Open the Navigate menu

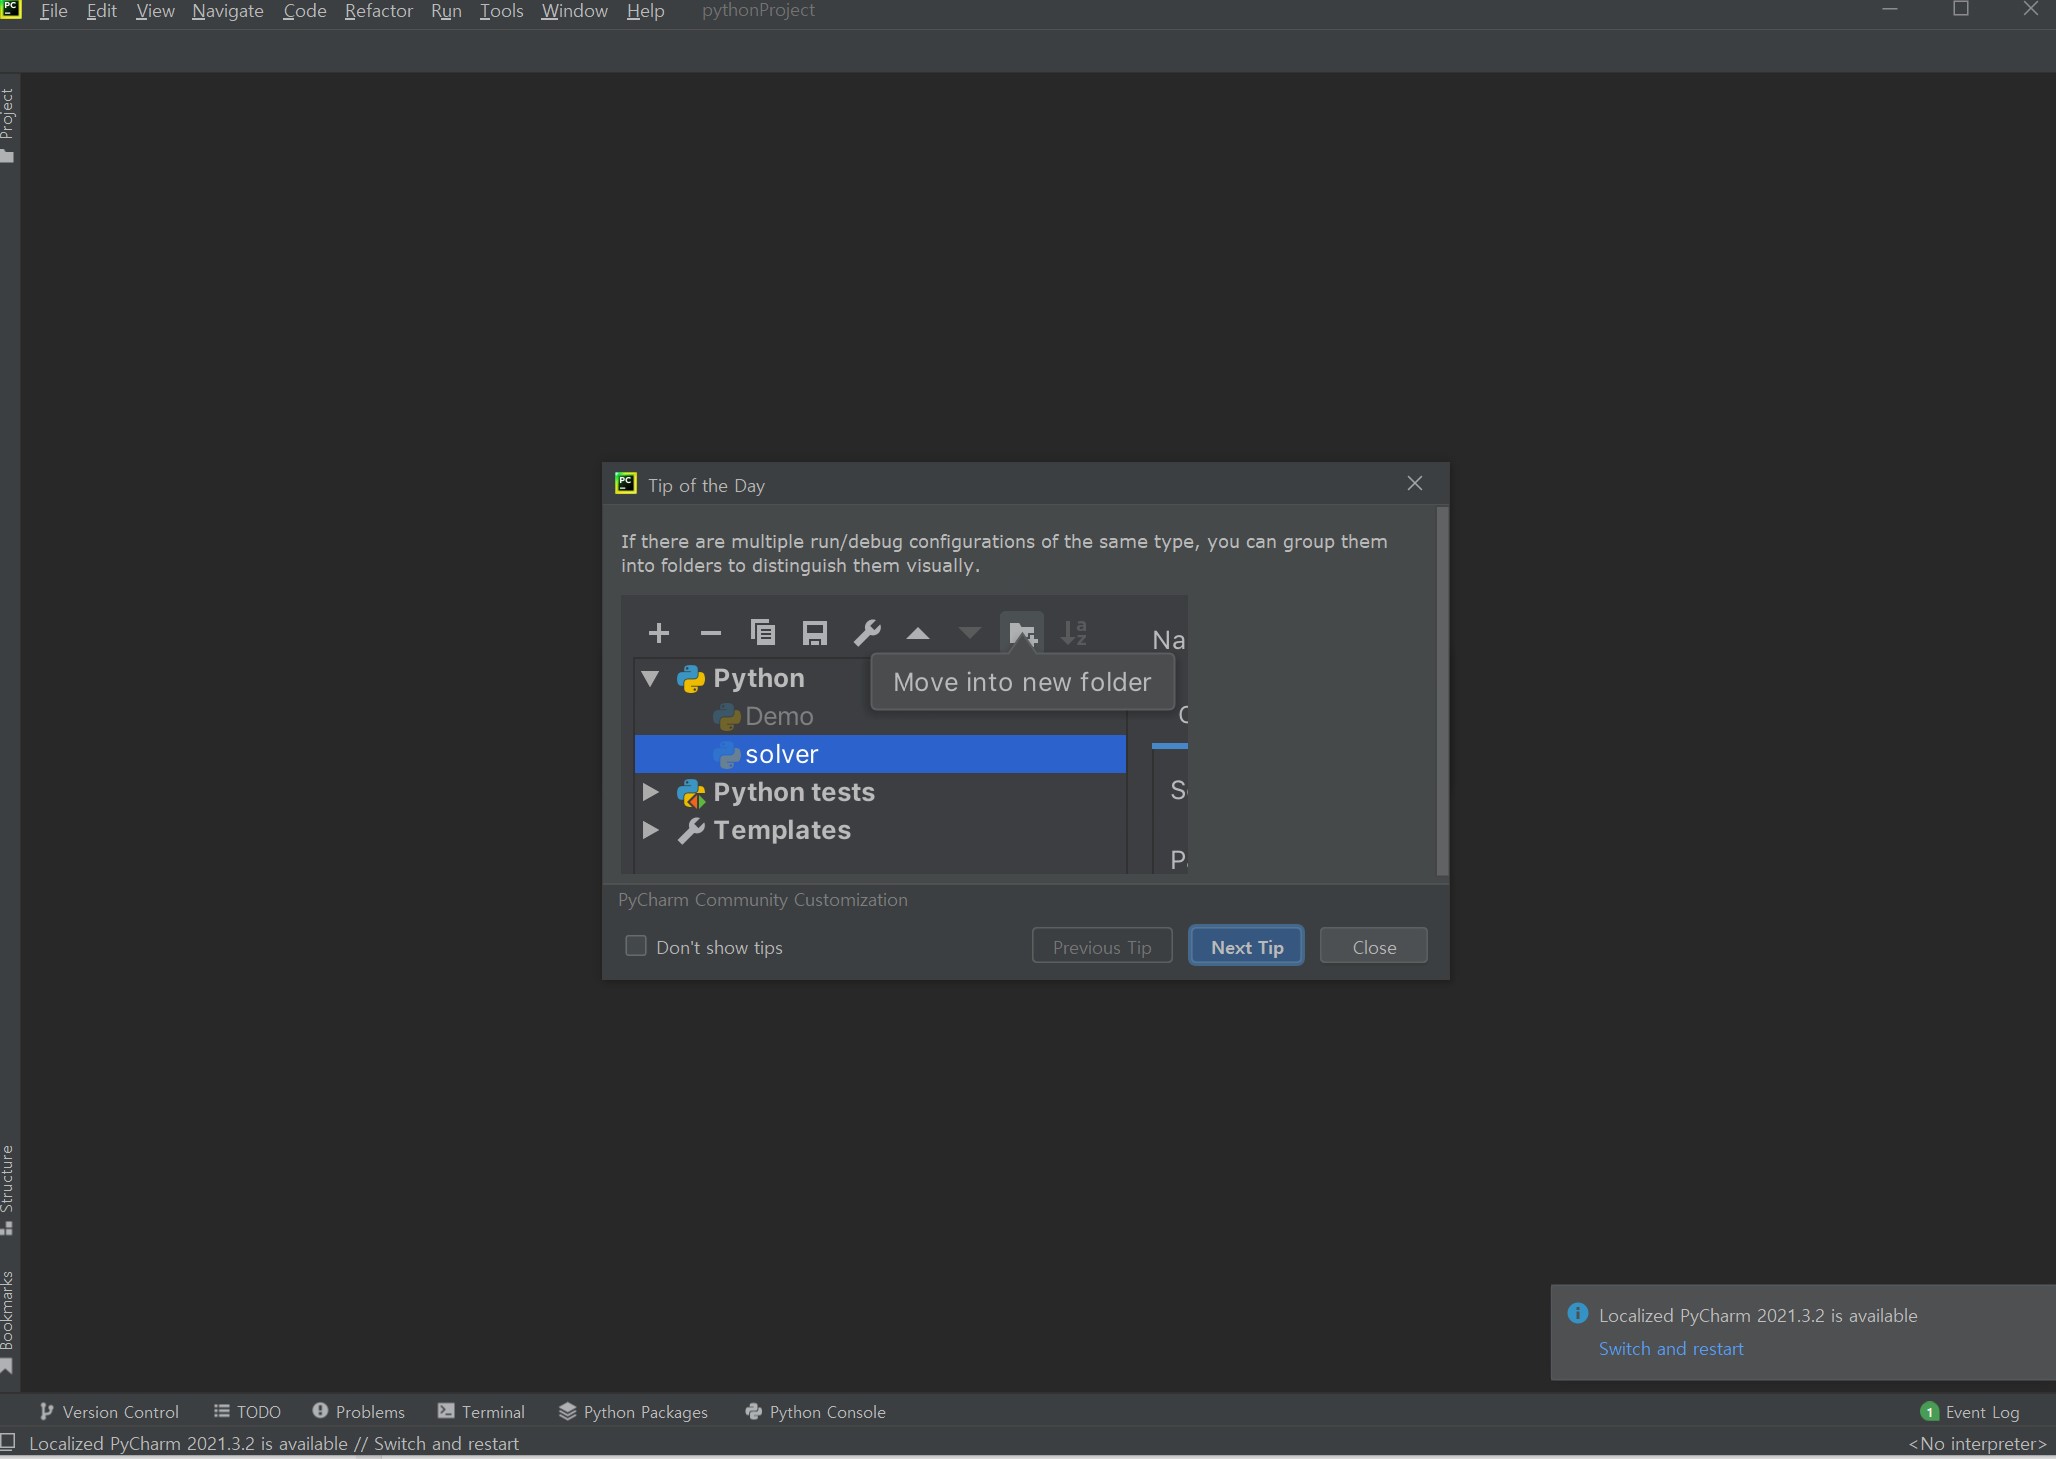pos(227,11)
